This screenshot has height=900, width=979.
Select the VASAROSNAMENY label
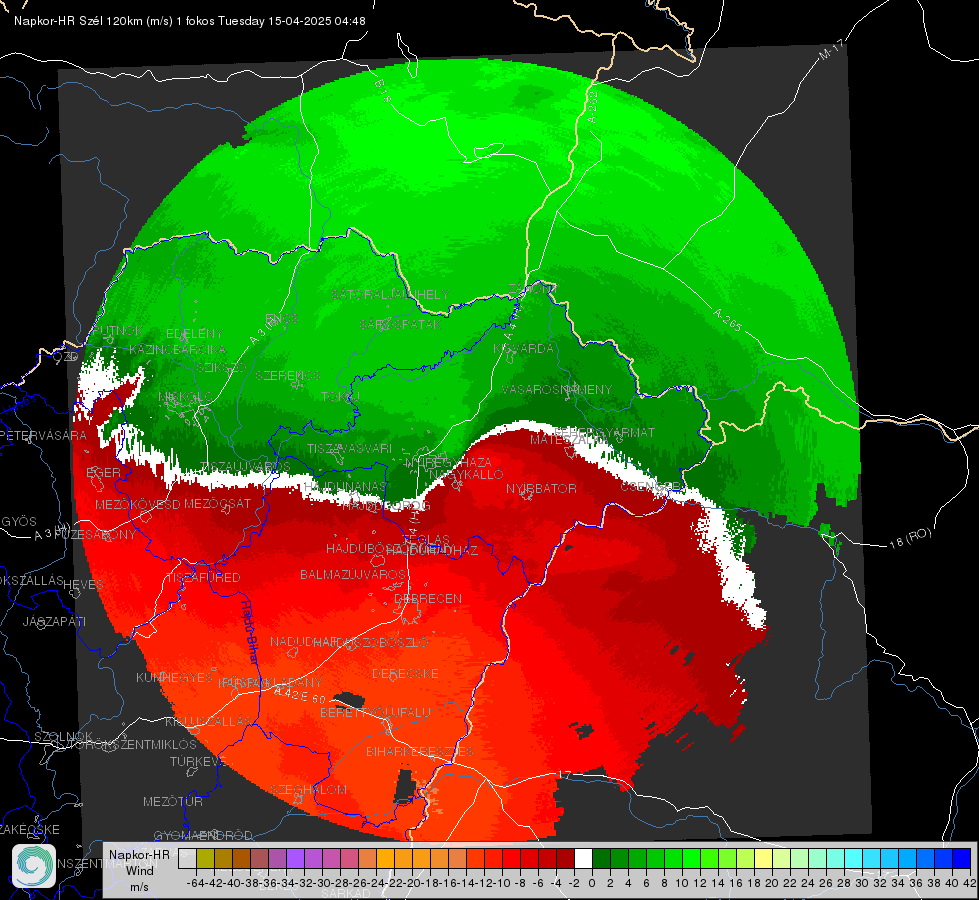[557, 389]
